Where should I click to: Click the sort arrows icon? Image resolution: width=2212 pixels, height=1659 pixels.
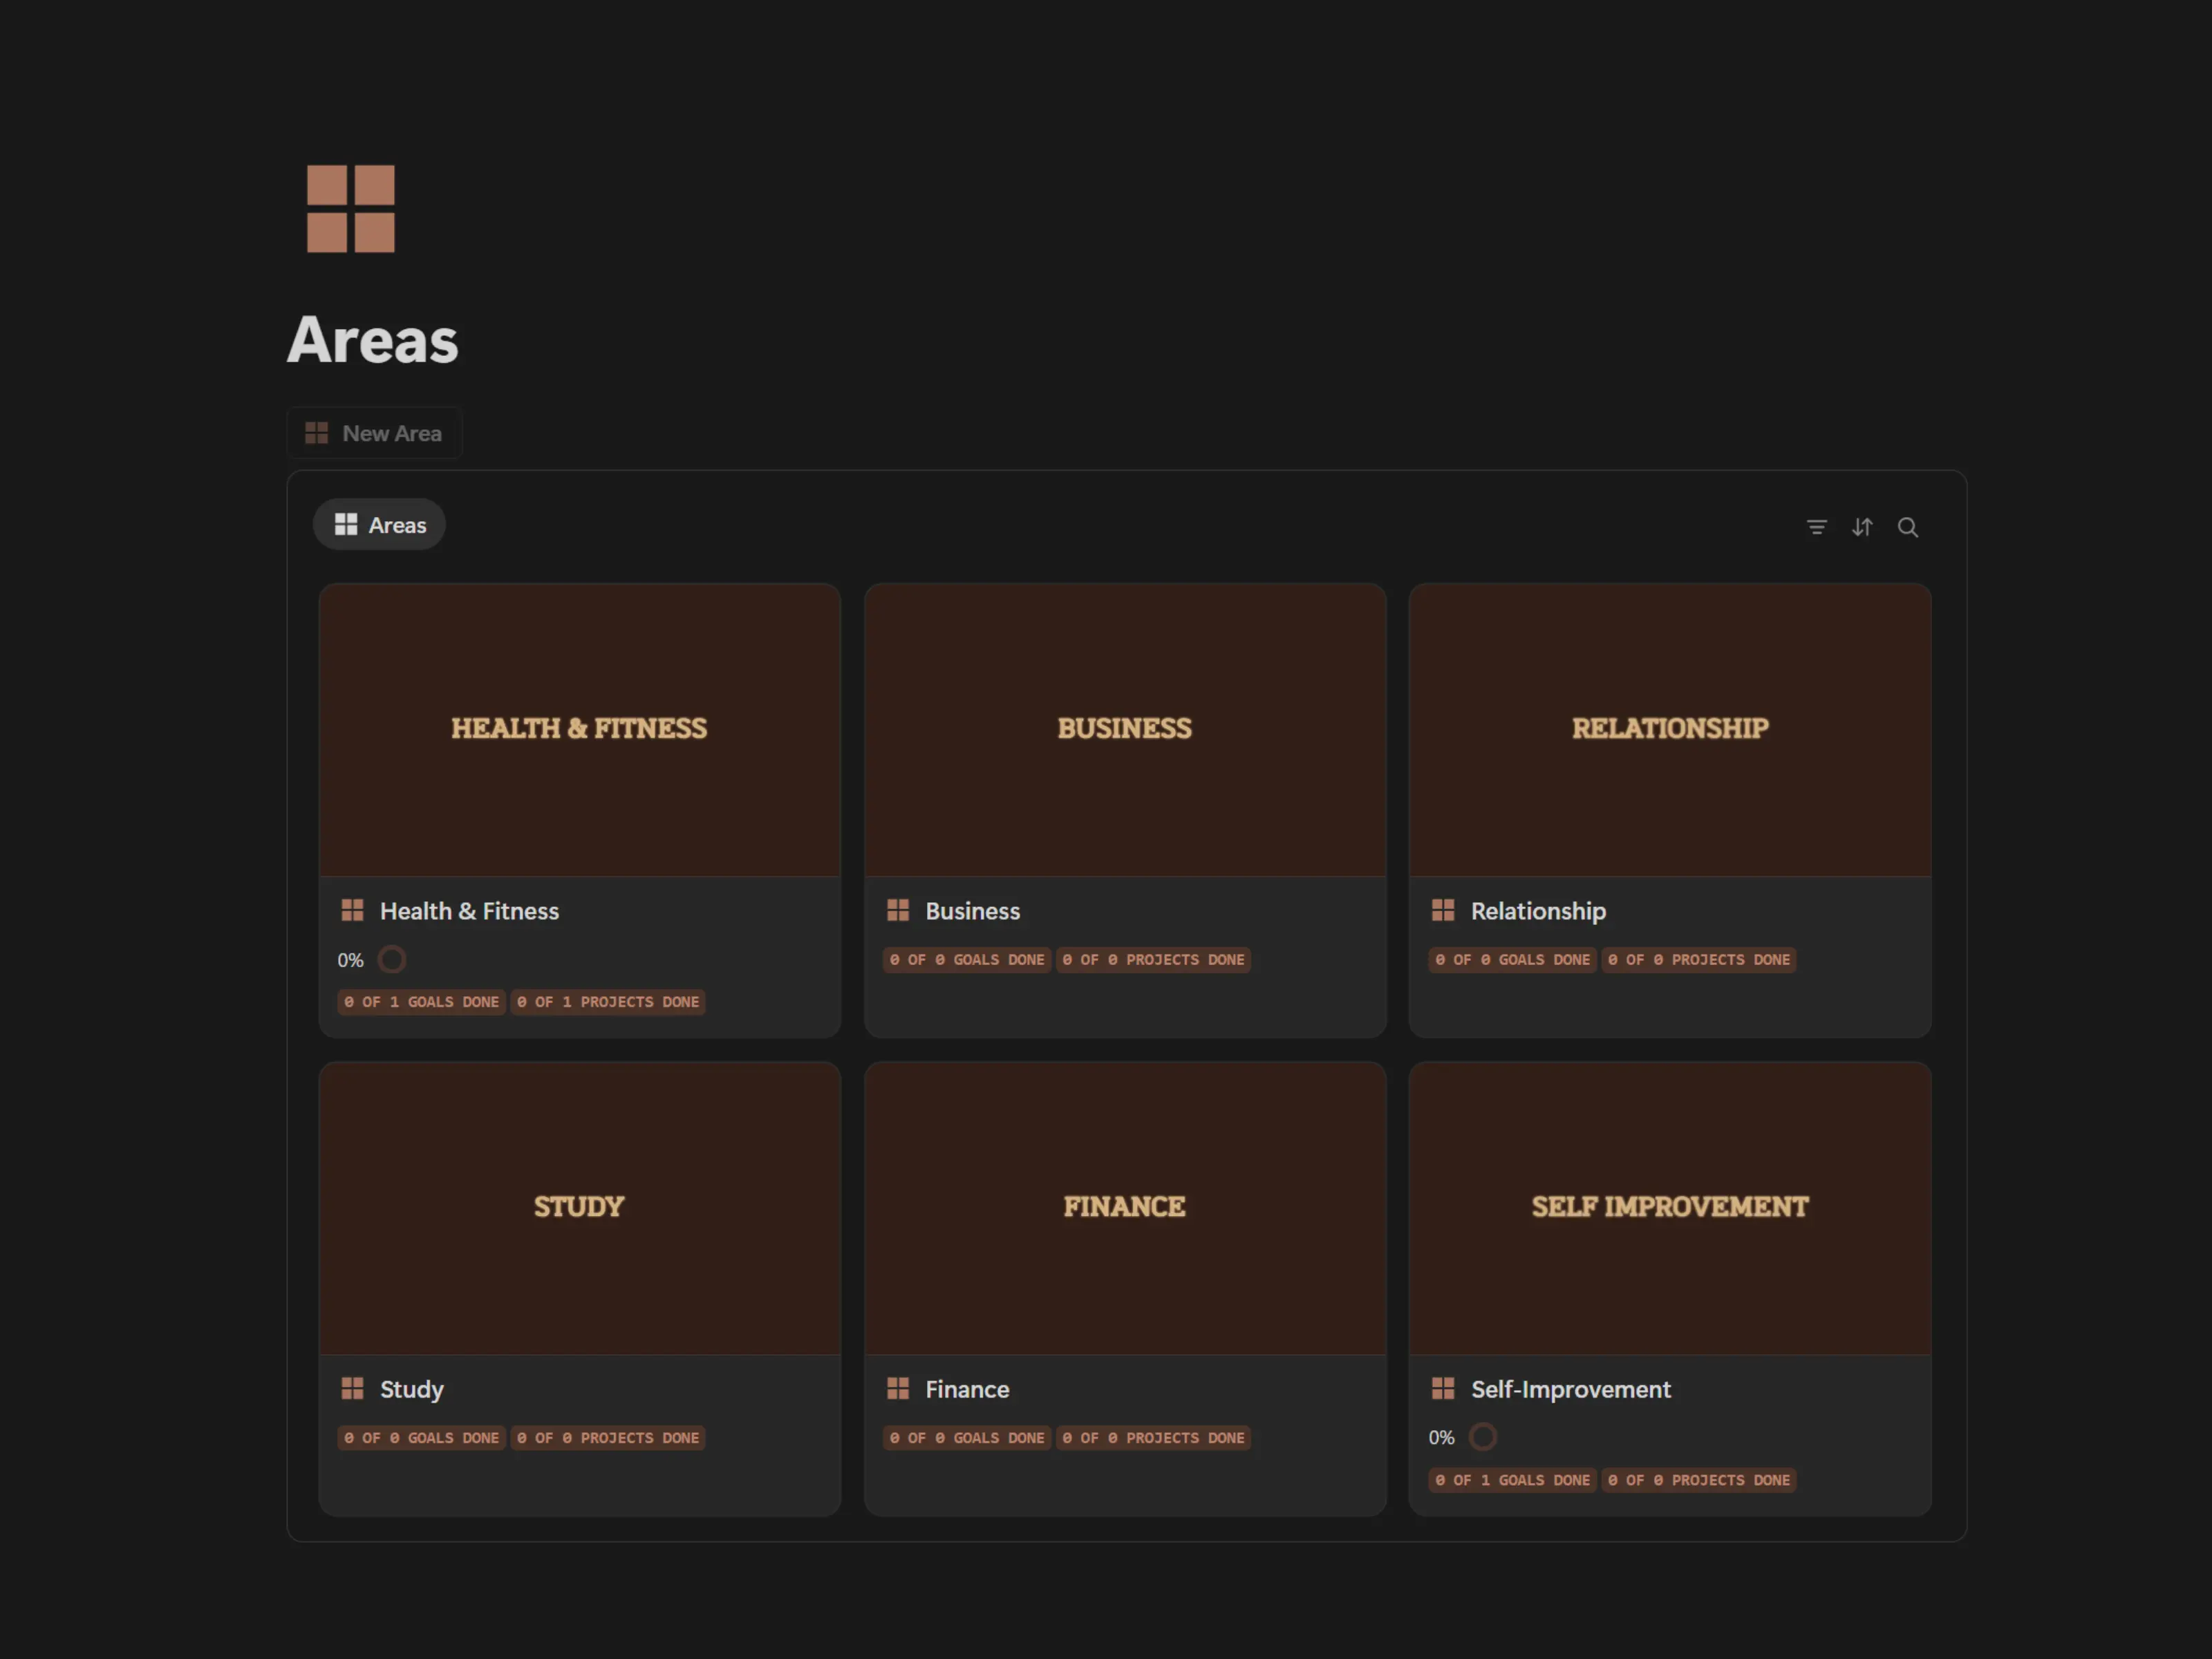(x=1861, y=527)
